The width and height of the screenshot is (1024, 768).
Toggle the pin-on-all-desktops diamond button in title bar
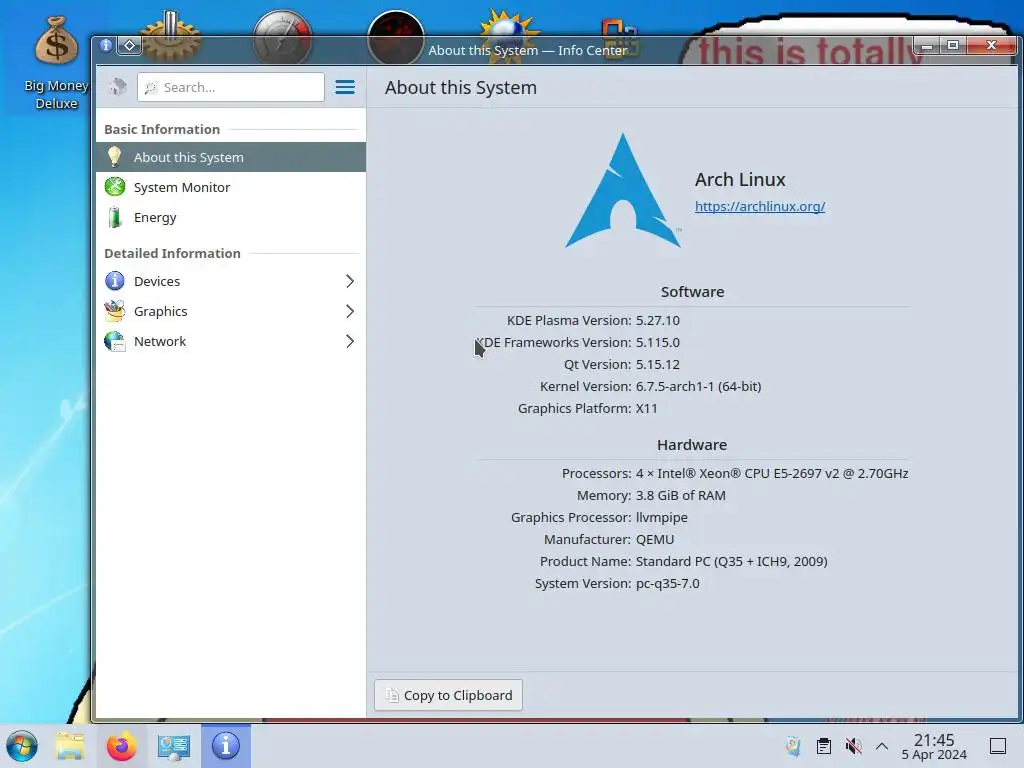tap(130, 46)
